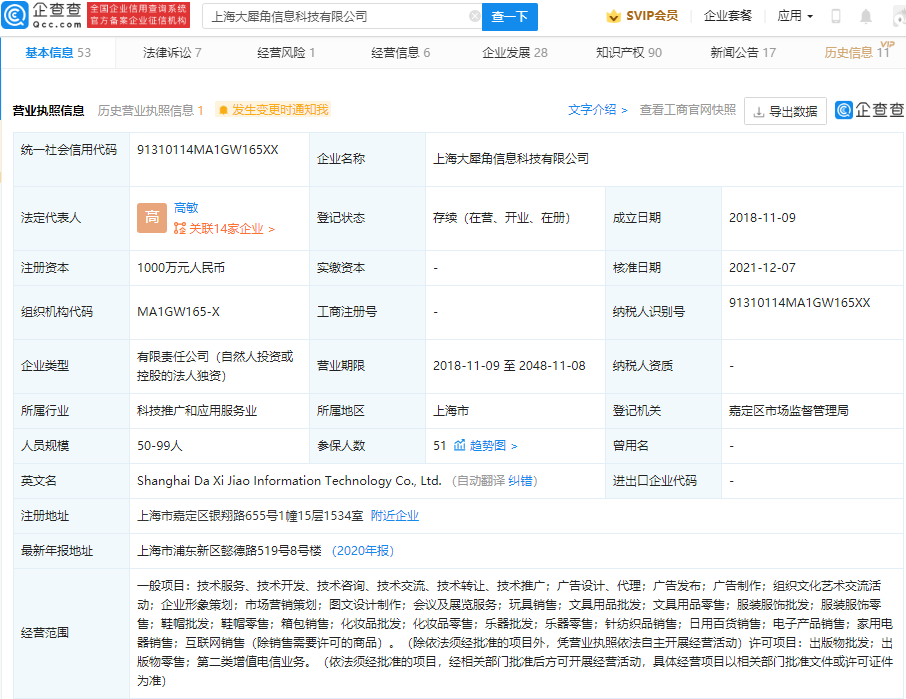Screen dimensions: 906x699
Task: Open the 经营风险 tab
Action: coord(286,53)
